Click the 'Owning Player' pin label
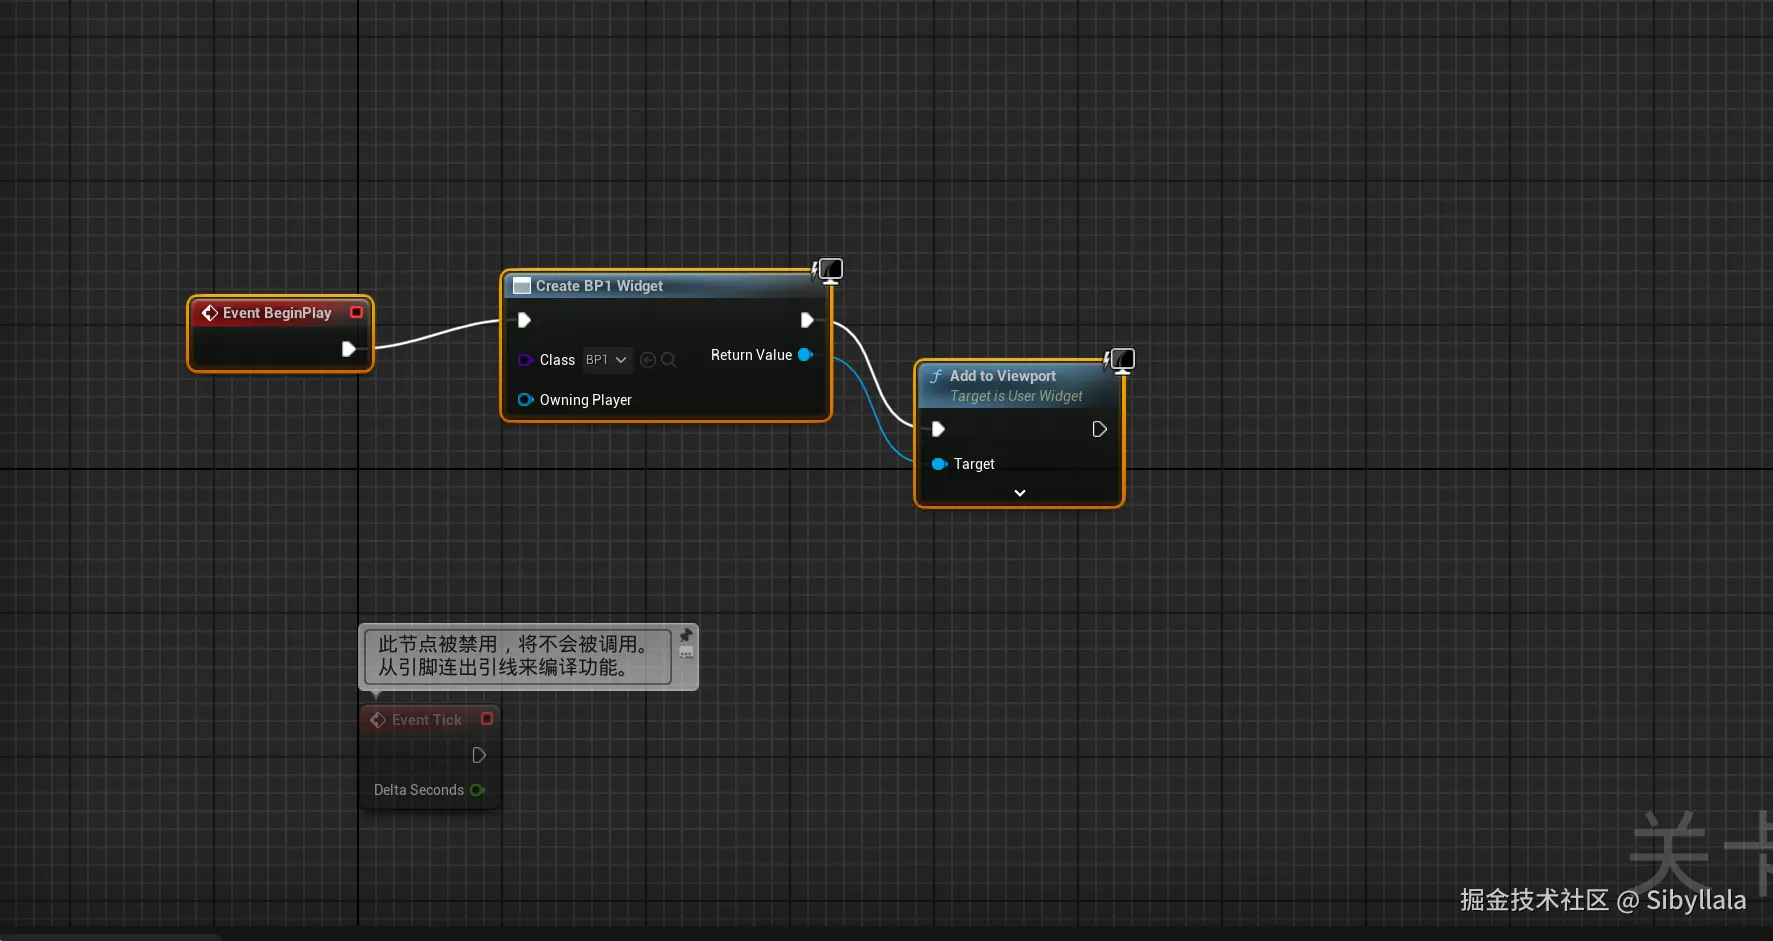 pos(586,400)
